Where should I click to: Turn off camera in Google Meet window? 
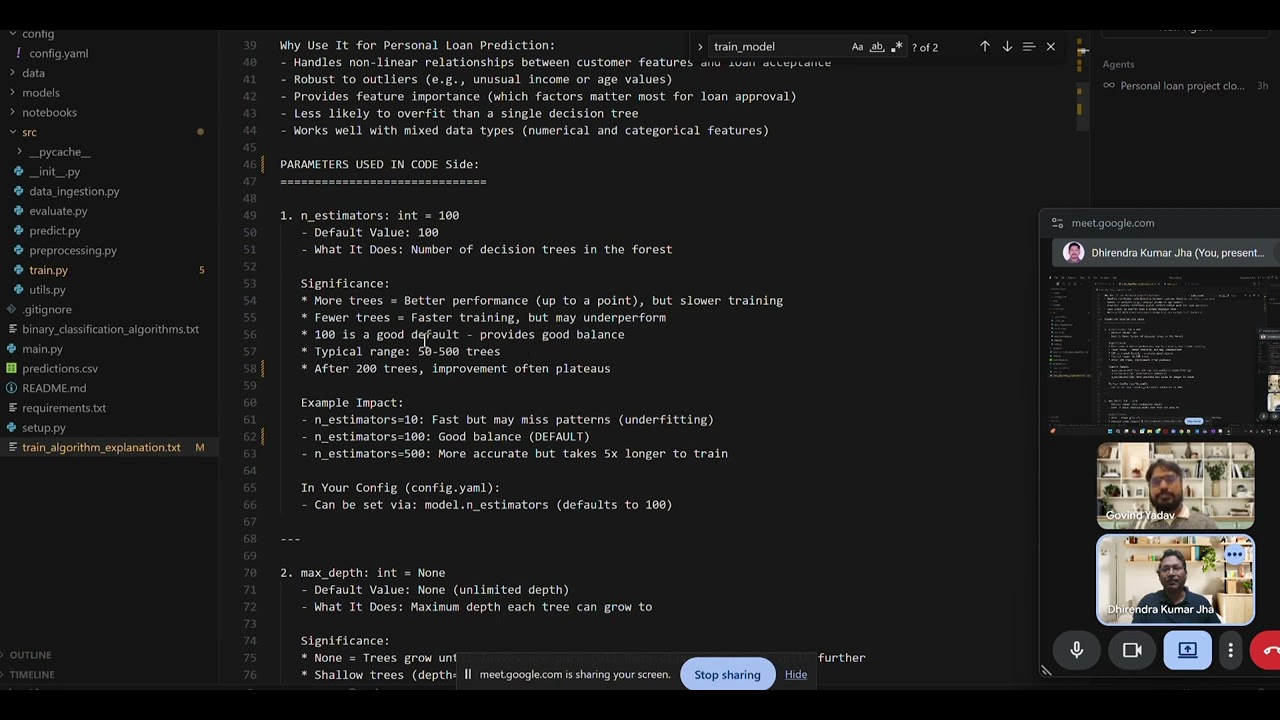[1132, 650]
